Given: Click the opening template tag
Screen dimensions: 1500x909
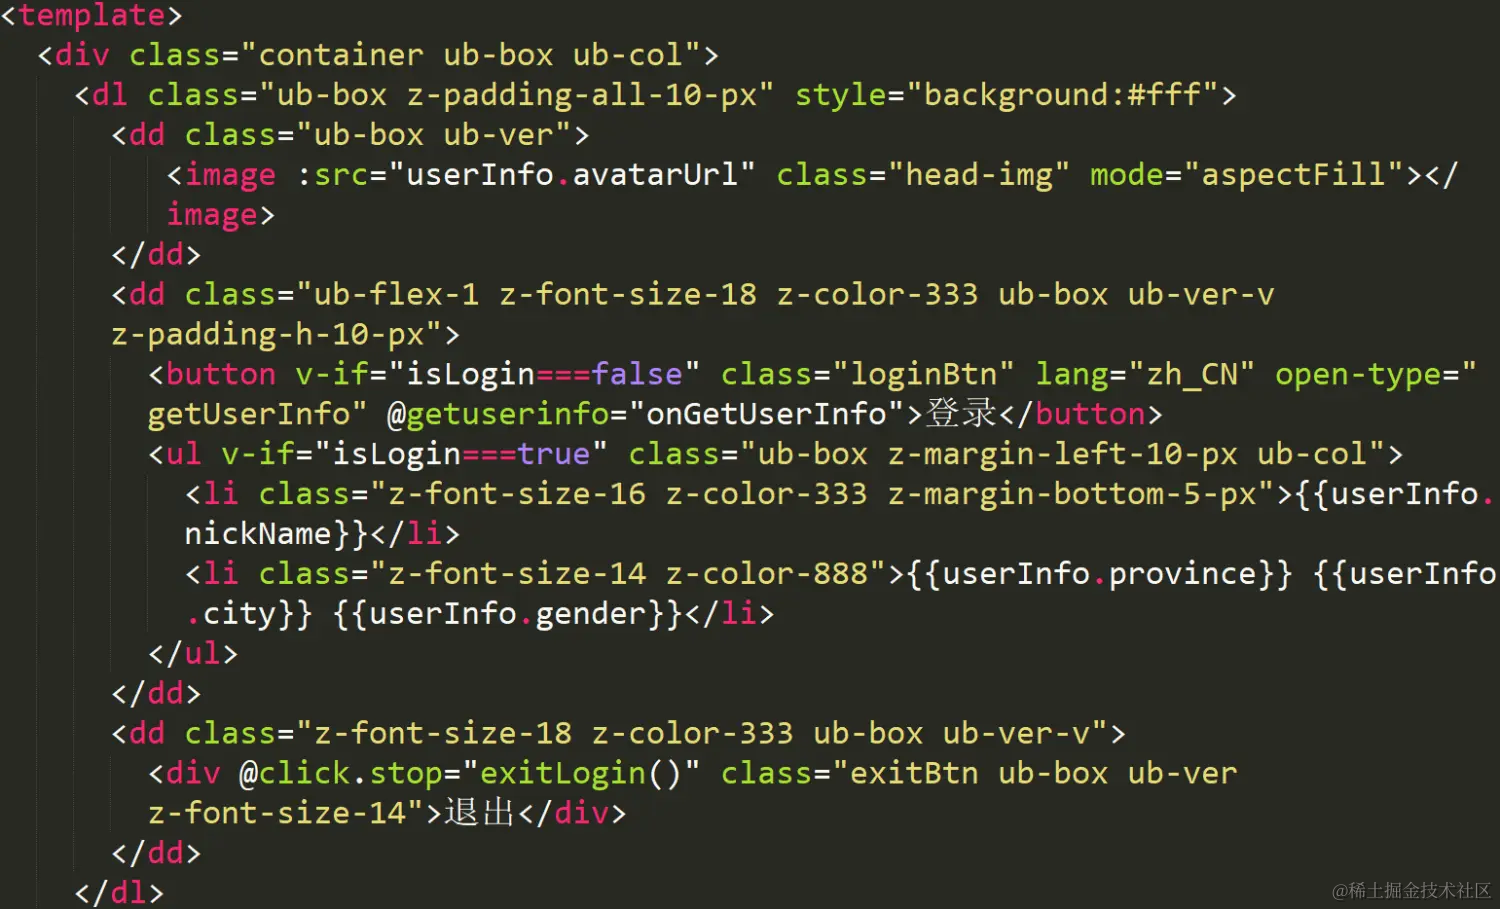Looking at the screenshot, I should click(x=91, y=14).
